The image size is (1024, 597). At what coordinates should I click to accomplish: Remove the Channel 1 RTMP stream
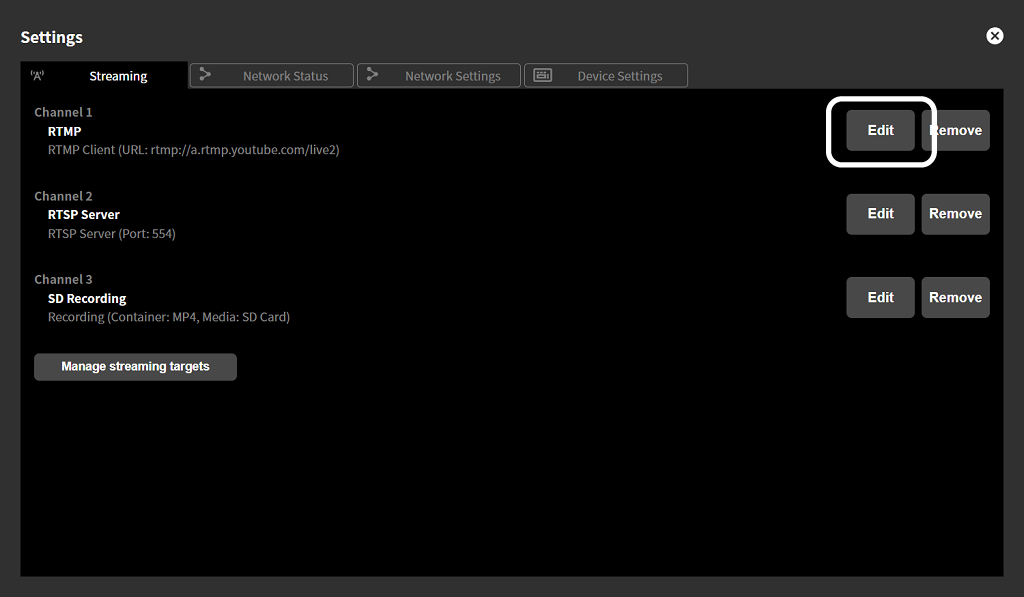[x=955, y=130]
